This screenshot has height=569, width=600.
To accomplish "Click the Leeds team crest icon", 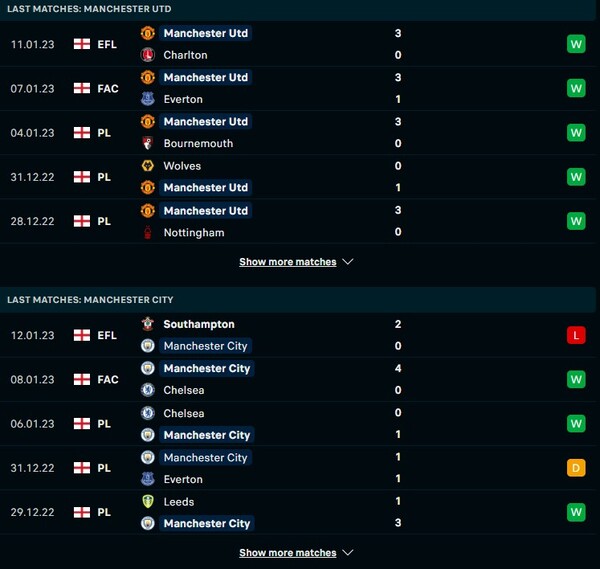I will 148,502.
